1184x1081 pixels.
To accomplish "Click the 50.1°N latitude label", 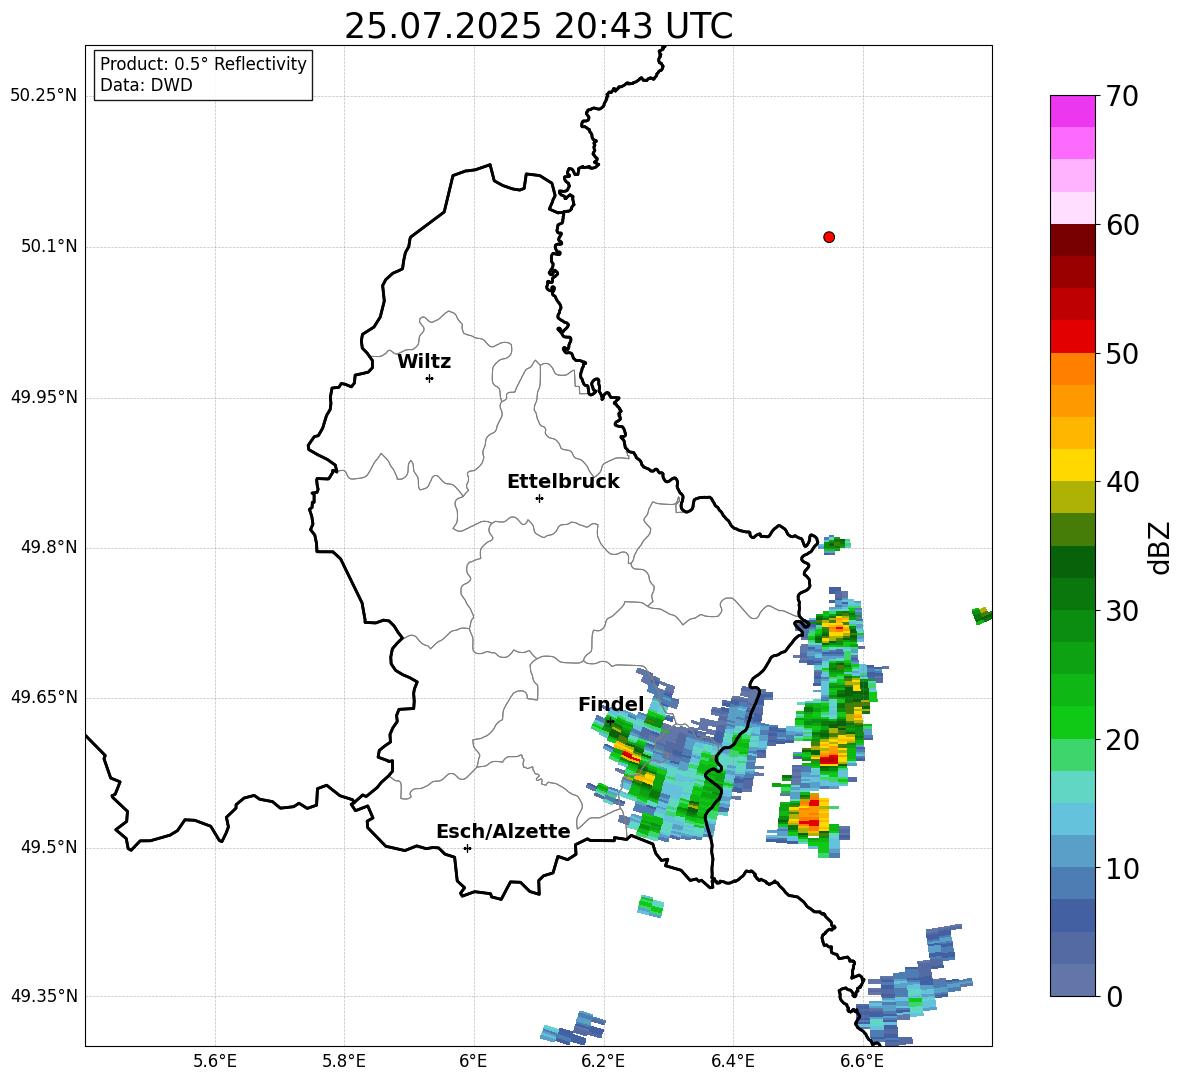I will click(x=49, y=247).
